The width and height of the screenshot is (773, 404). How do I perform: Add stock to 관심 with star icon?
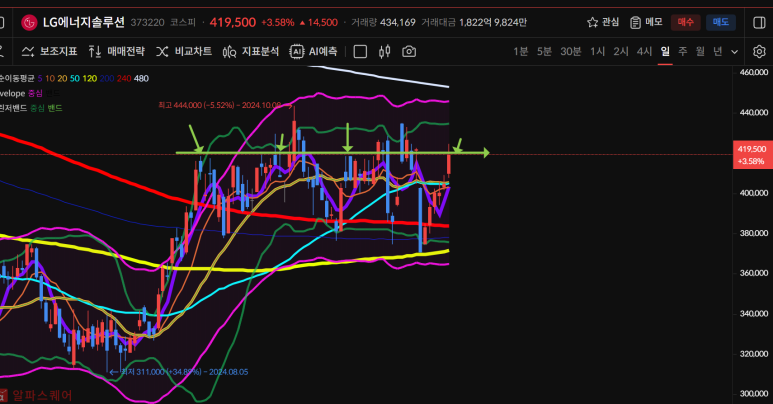click(x=602, y=22)
